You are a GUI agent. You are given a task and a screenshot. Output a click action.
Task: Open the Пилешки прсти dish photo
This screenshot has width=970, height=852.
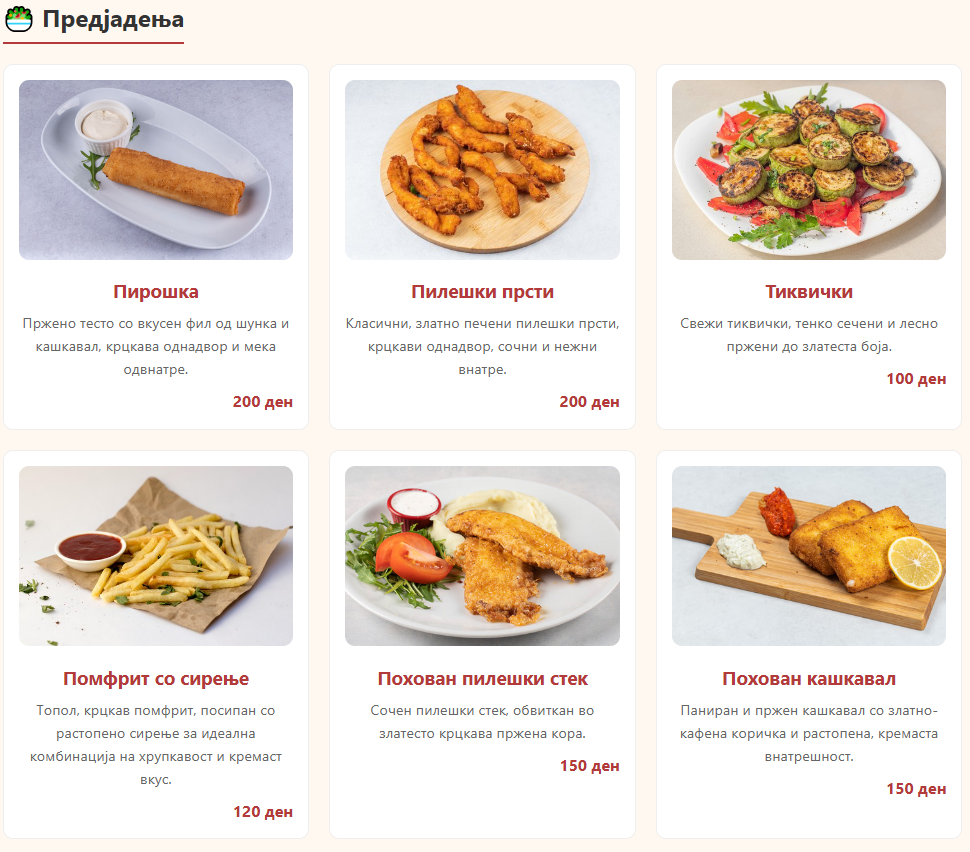(x=483, y=170)
